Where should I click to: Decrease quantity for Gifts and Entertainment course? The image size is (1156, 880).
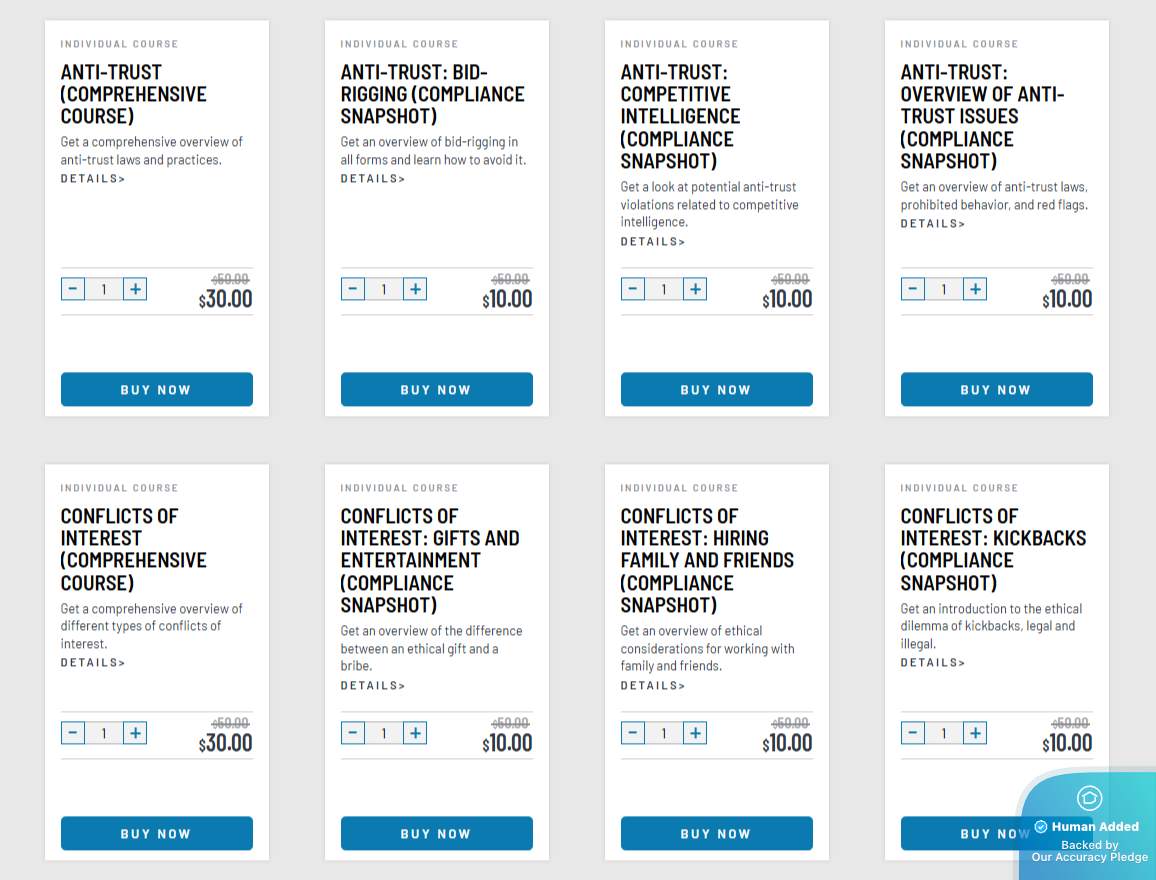pos(353,733)
